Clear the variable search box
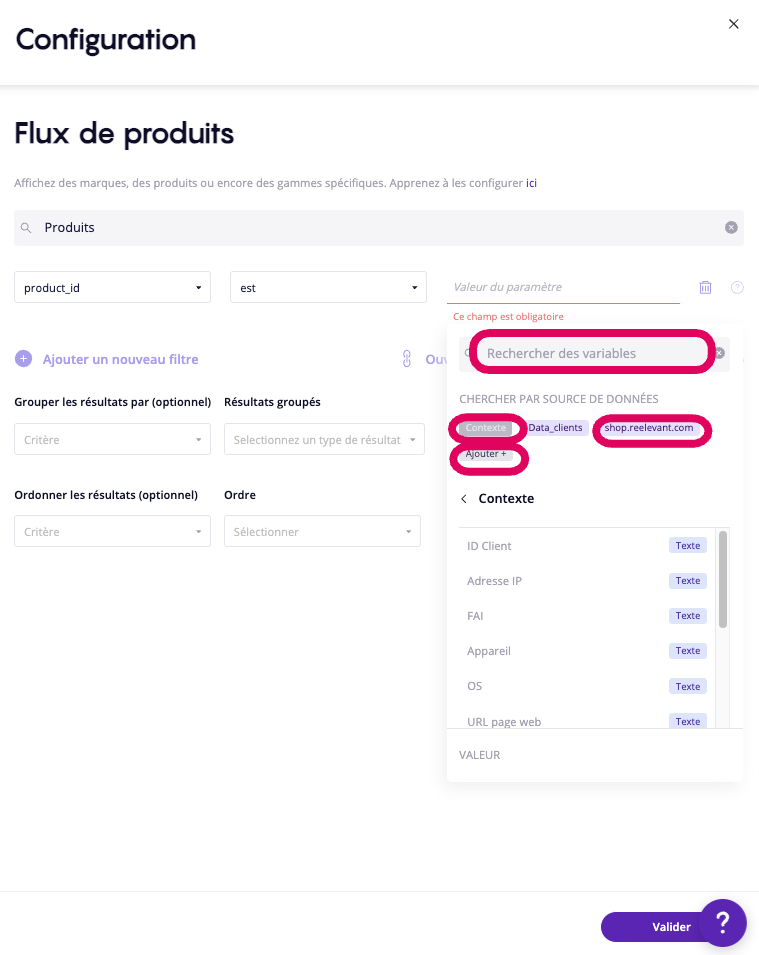This screenshot has height=955, width=759. [719, 353]
